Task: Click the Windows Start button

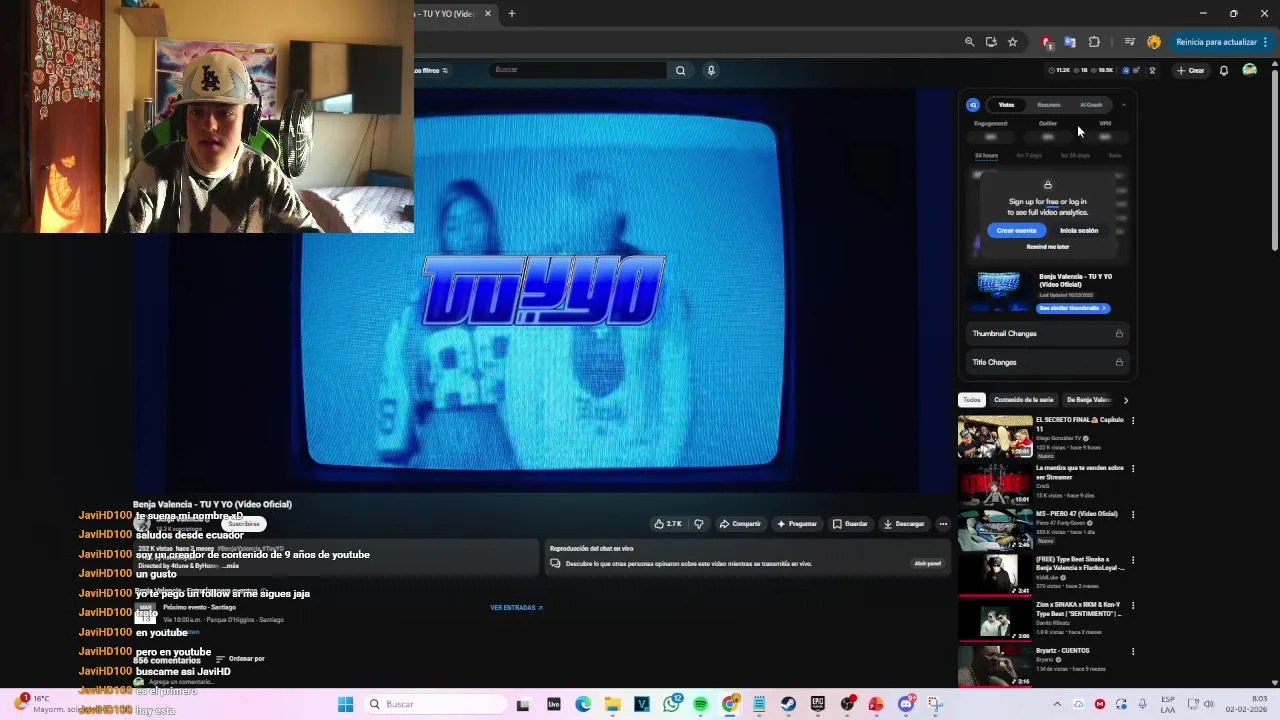Action: click(345, 704)
